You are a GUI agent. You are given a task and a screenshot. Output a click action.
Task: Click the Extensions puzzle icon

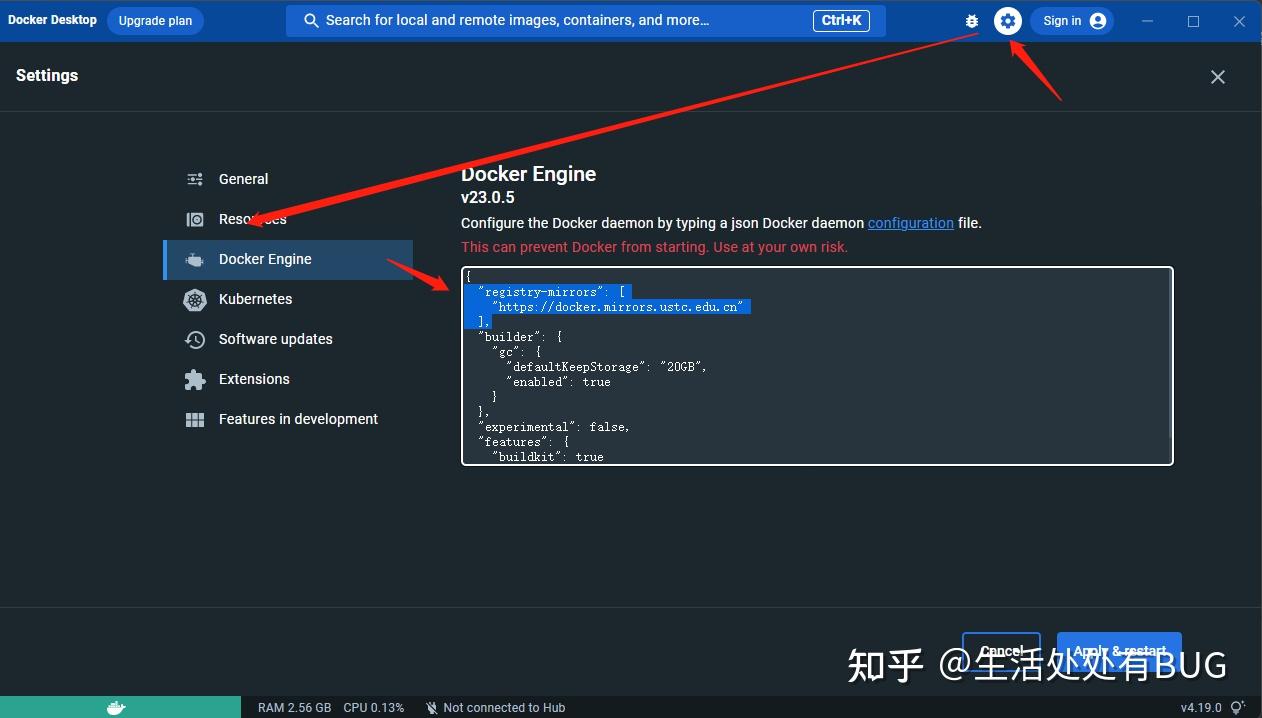(195, 379)
